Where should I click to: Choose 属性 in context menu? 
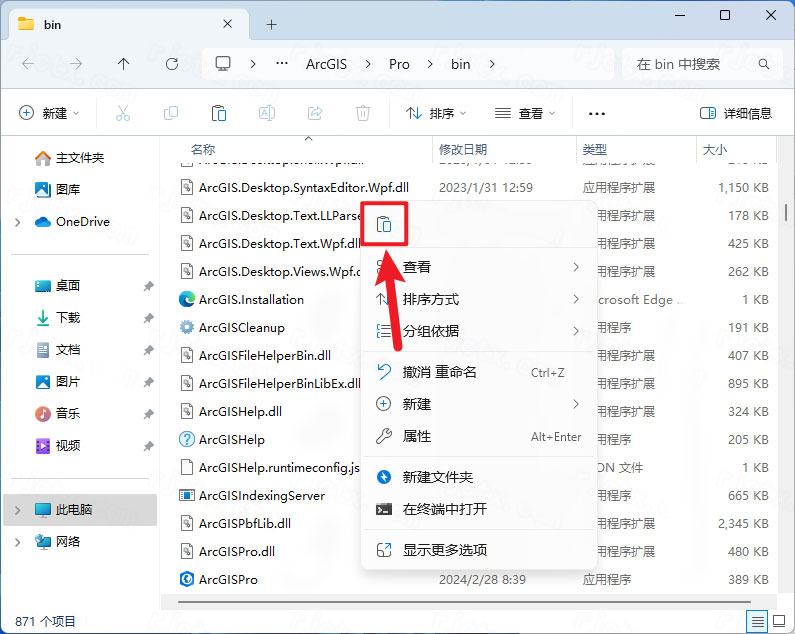point(478,436)
